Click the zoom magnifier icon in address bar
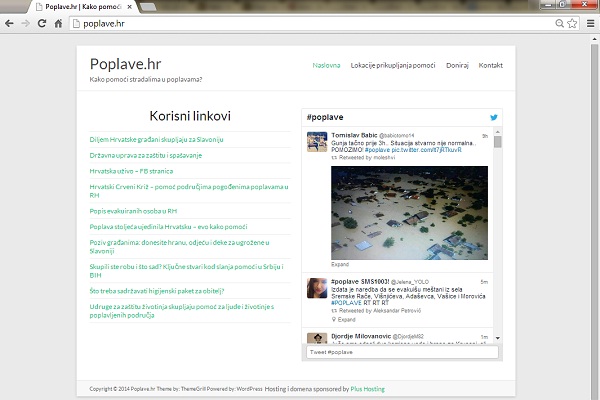This screenshot has height=400, width=600. click(x=559, y=23)
